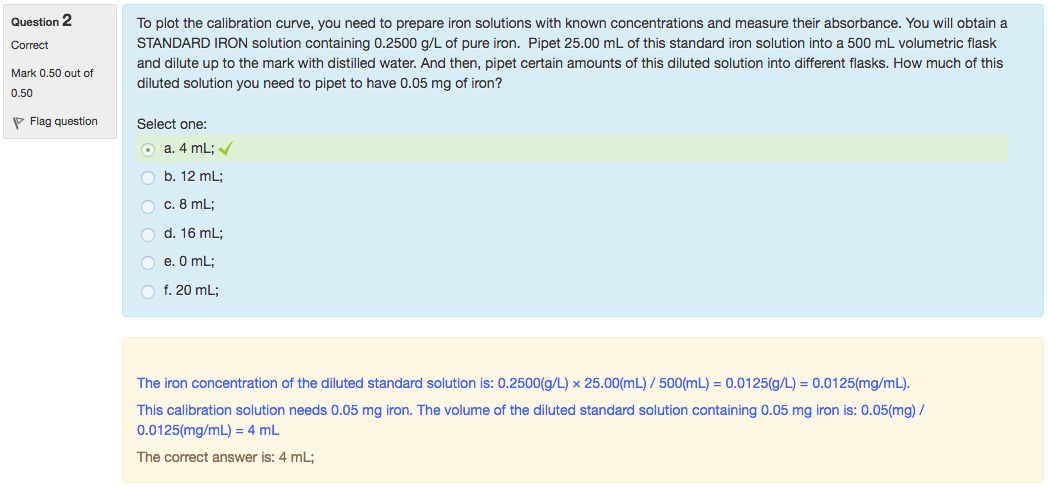Select the d. 16 mL answer option

click(x=148, y=234)
